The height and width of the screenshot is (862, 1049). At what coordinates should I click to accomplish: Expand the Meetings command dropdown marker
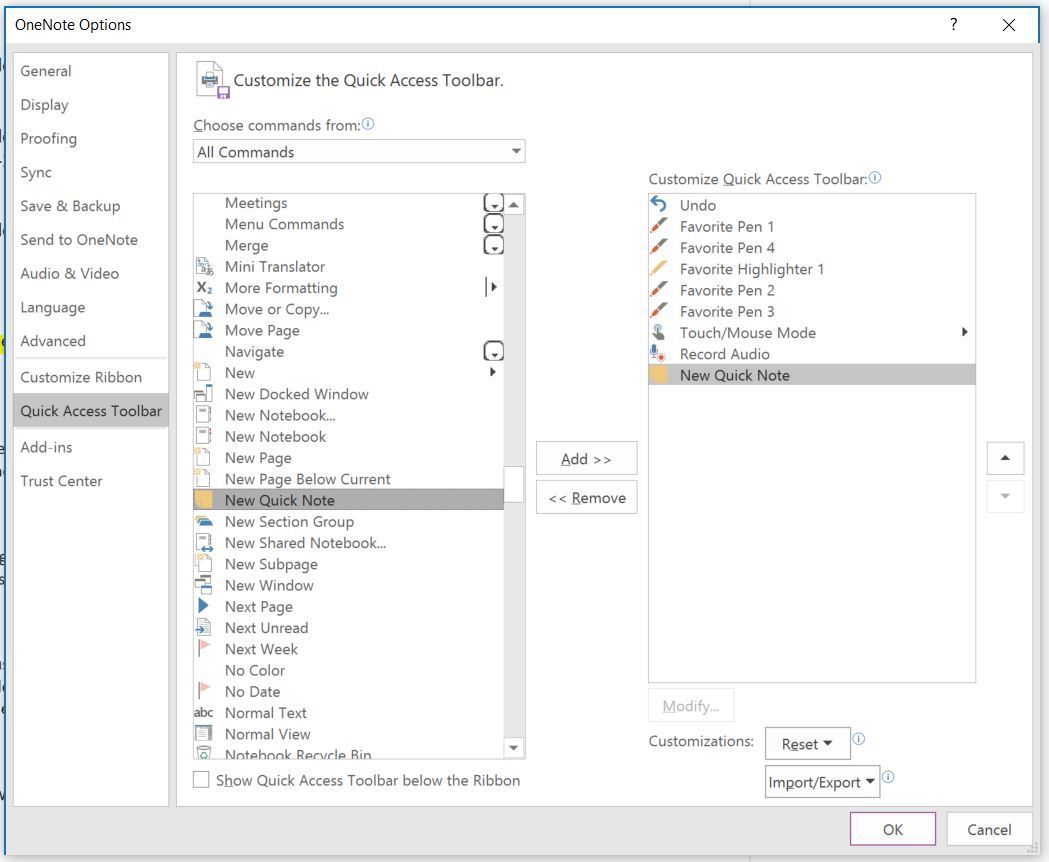[x=494, y=203]
